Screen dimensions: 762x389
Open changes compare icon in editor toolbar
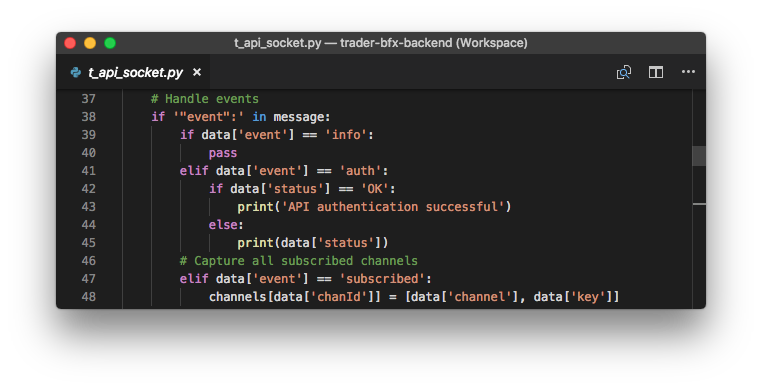click(x=623, y=72)
